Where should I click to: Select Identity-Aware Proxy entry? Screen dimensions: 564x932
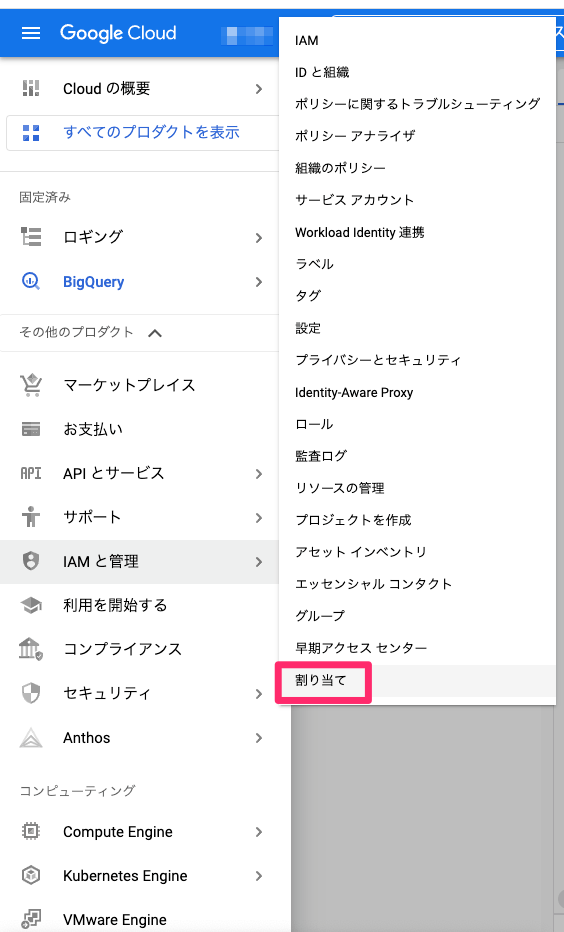pyautogui.click(x=417, y=392)
